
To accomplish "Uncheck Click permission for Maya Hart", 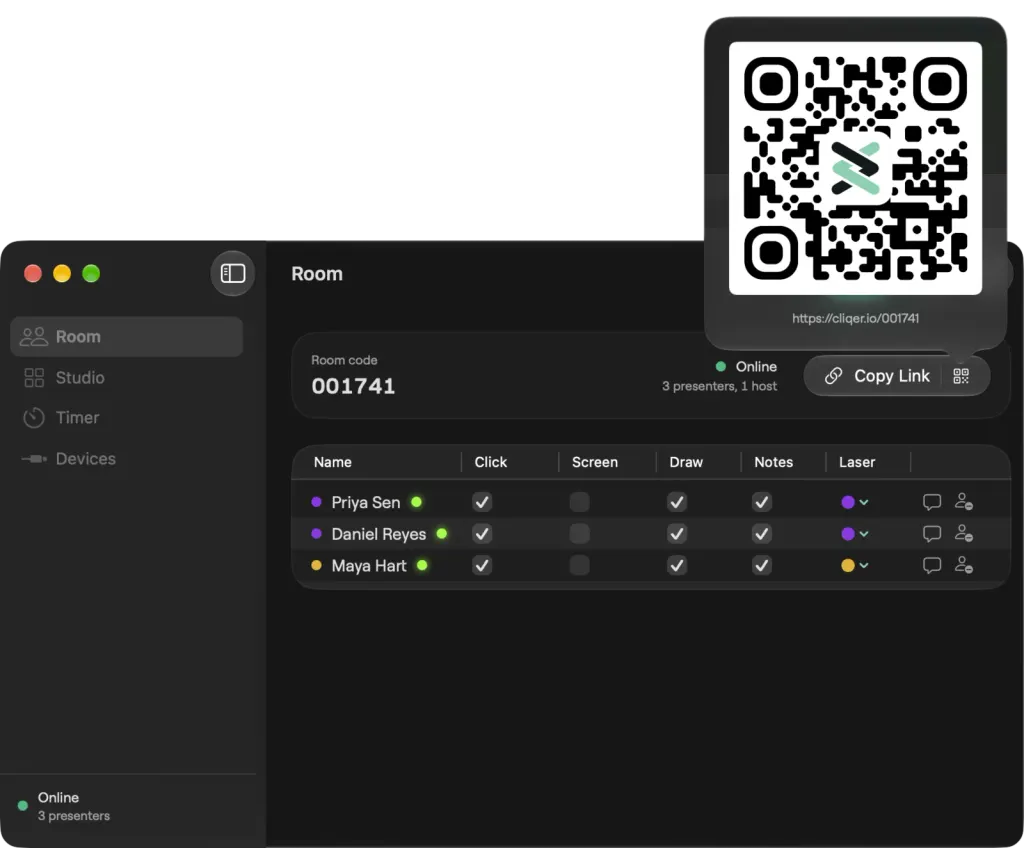I will pyautogui.click(x=482, y=565).
